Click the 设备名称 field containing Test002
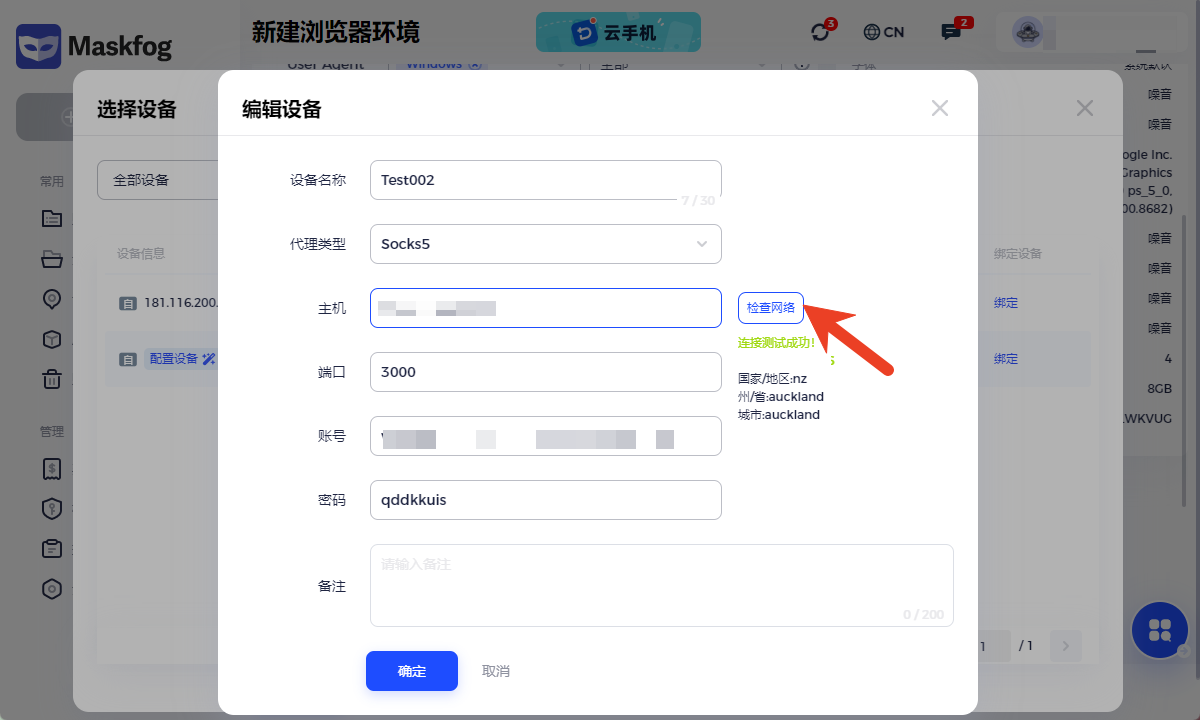Image resolution: width=1200 pixels, height=720 pixels. (x=545, y=180)
